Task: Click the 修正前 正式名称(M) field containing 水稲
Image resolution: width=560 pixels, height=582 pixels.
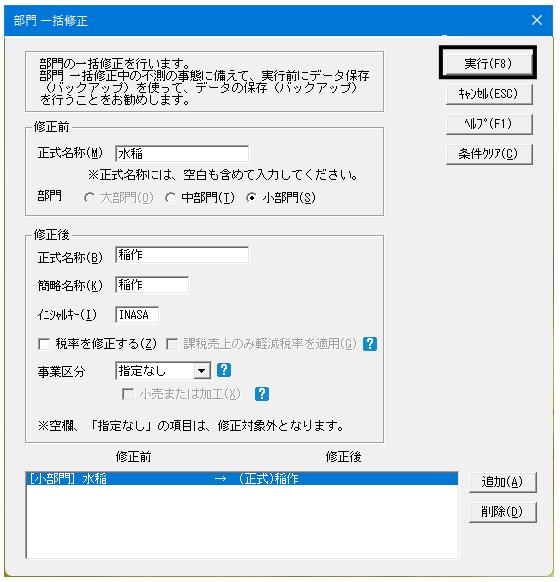Action: [x=182, y=154]
